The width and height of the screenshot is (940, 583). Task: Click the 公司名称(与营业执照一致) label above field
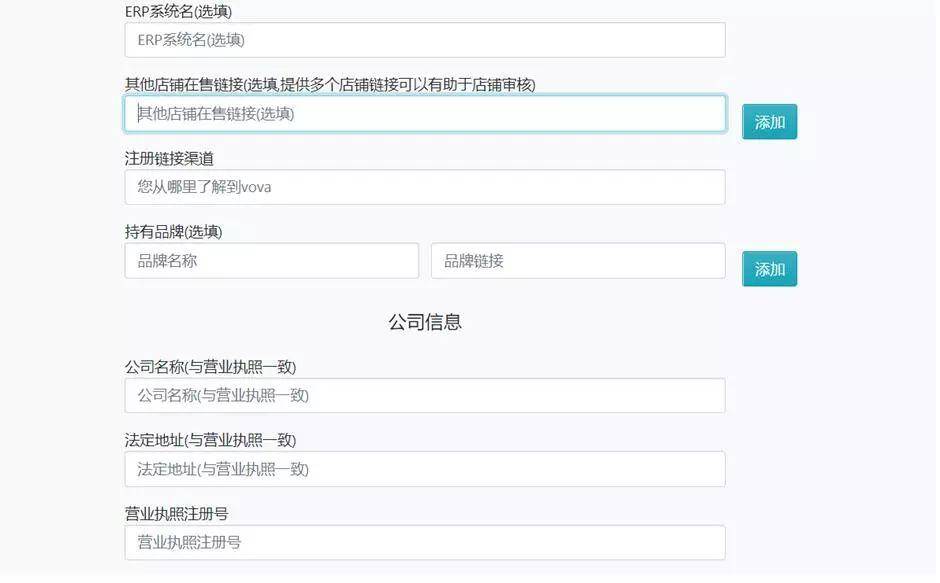coord(210,366)
